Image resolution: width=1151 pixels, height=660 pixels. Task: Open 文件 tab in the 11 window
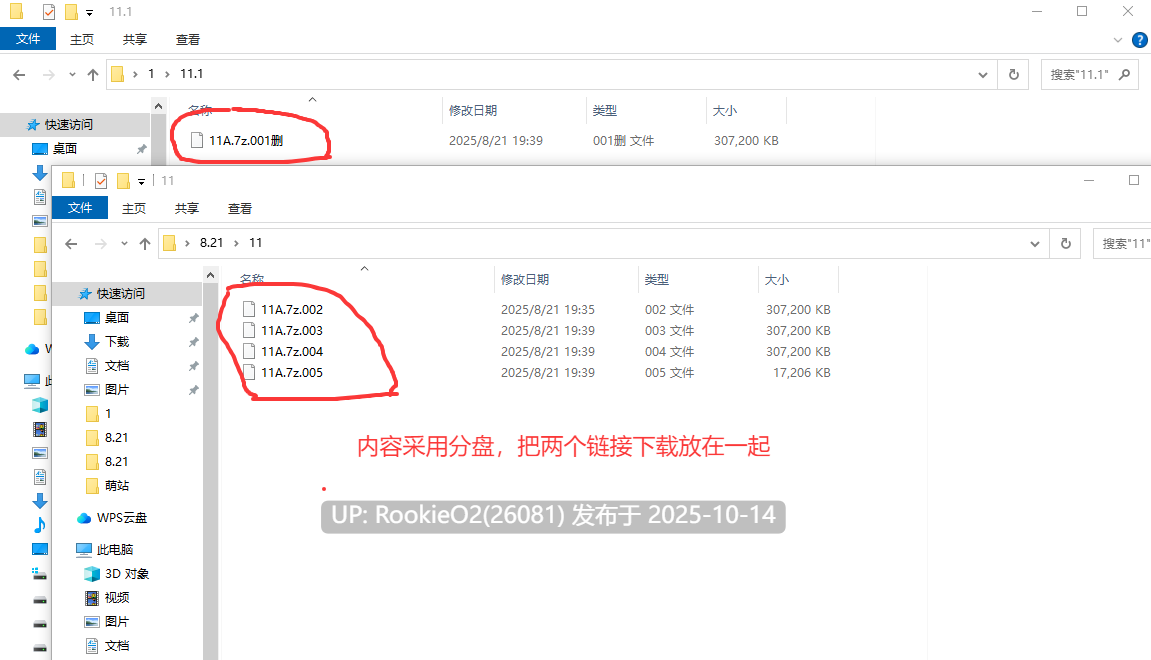point(80,208)
